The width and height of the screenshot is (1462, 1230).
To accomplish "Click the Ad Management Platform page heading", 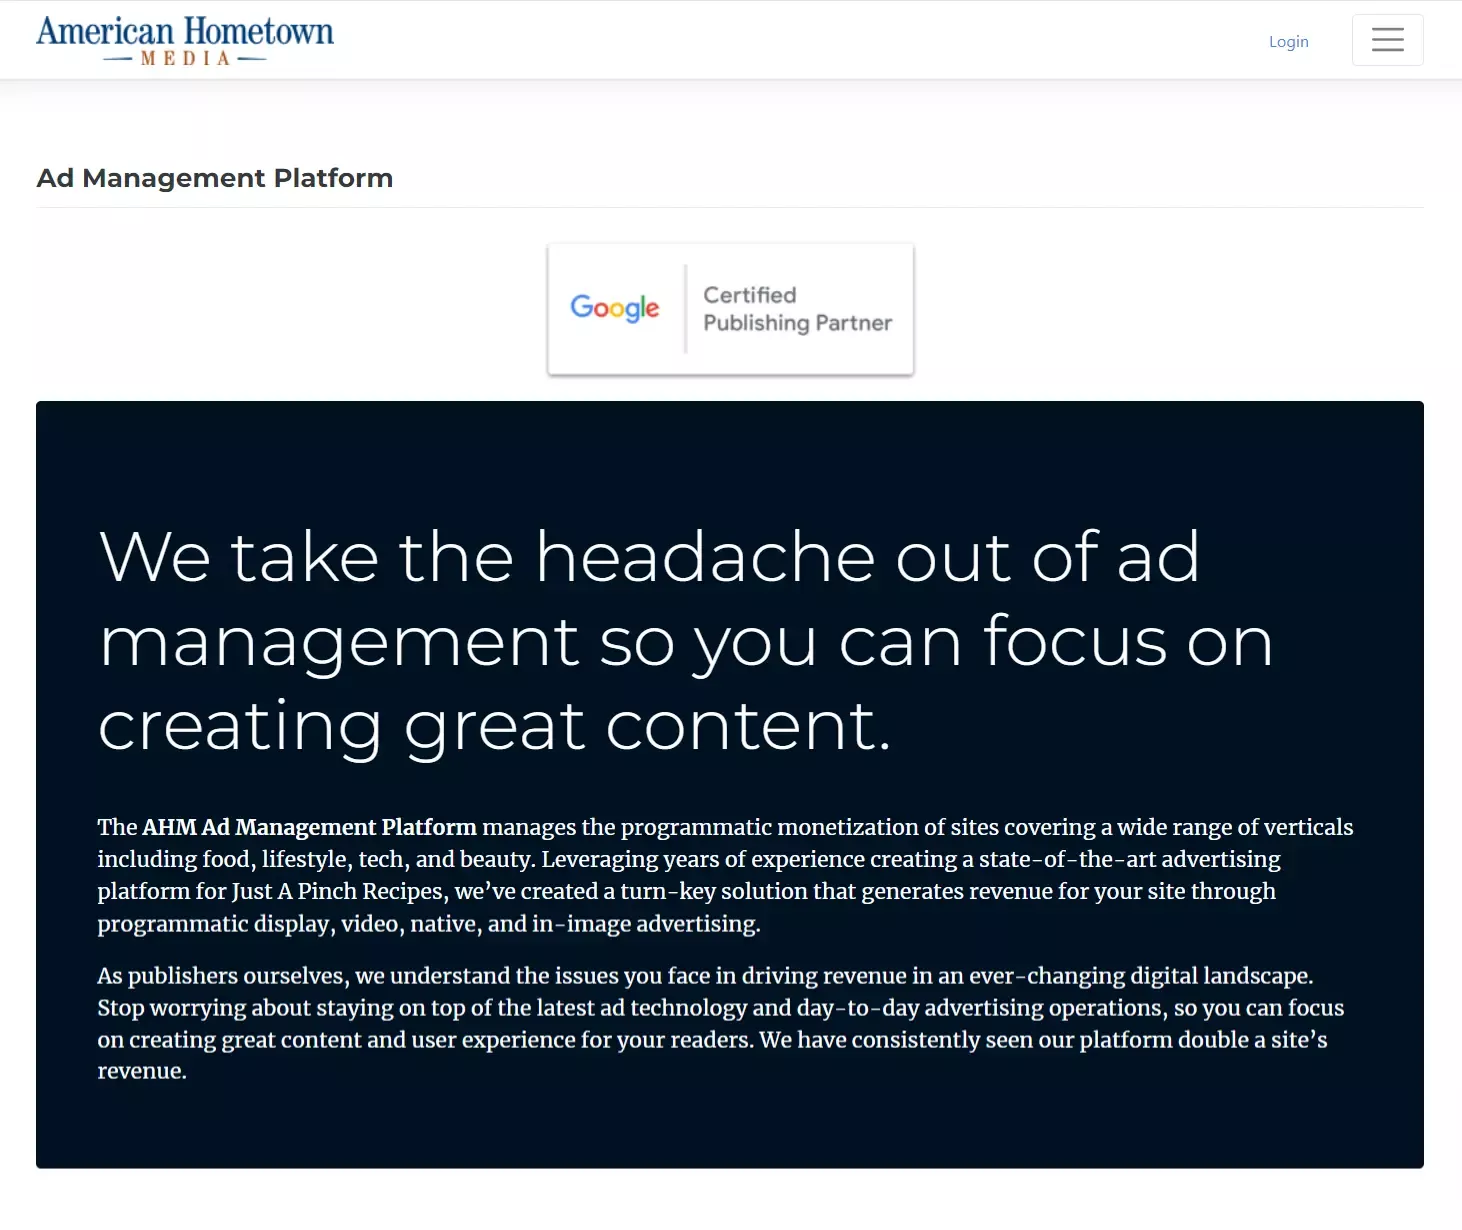I will coord(215,178).
